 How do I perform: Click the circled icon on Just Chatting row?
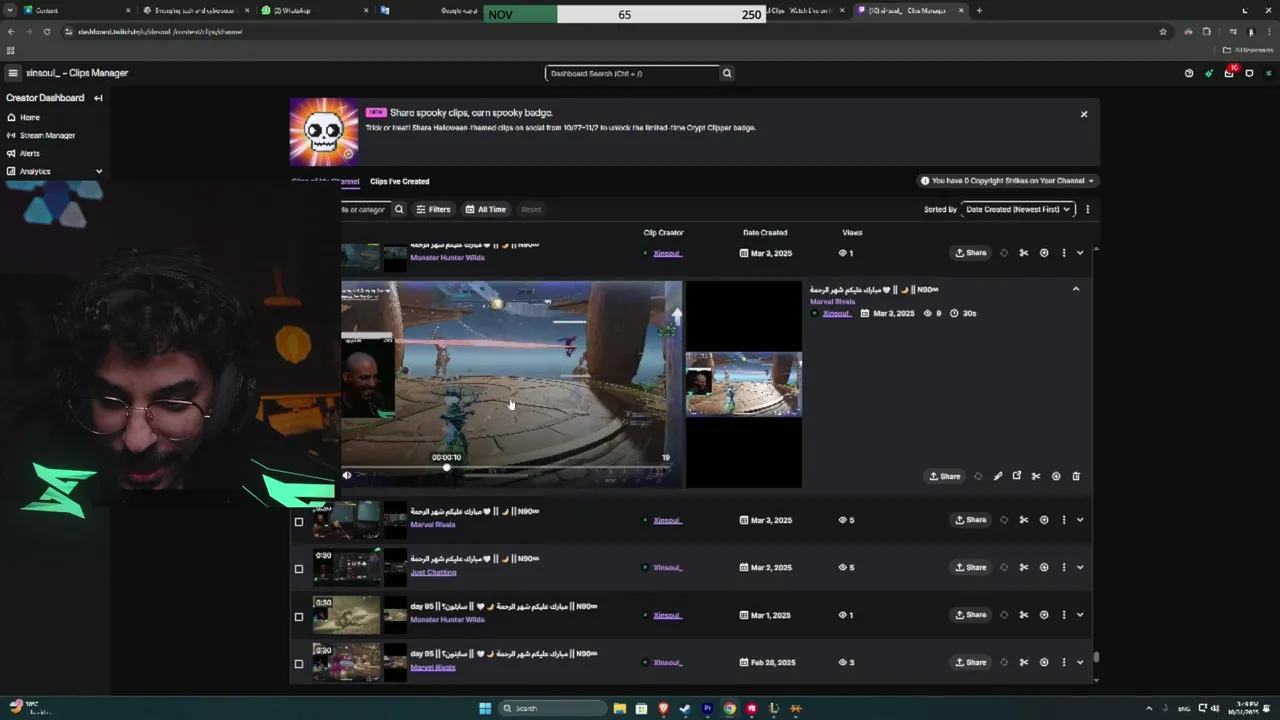(1044, 567)
